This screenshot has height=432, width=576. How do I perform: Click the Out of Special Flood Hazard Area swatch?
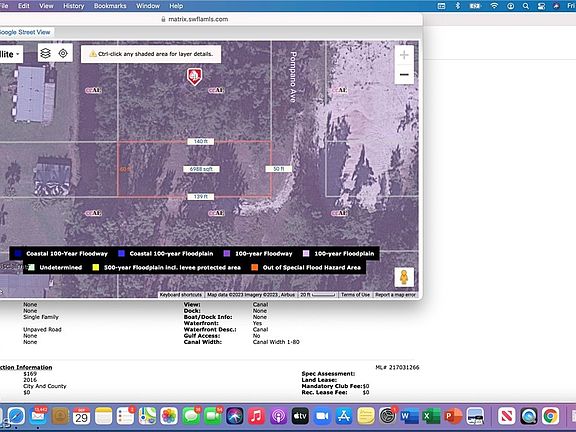[x=254, y=267]
